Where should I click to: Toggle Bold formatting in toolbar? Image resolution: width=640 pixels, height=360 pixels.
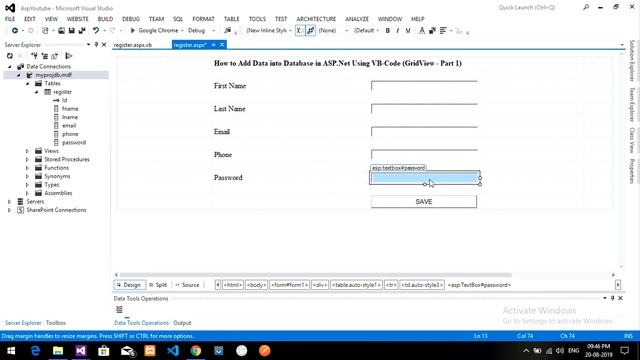tap(388, 31)
